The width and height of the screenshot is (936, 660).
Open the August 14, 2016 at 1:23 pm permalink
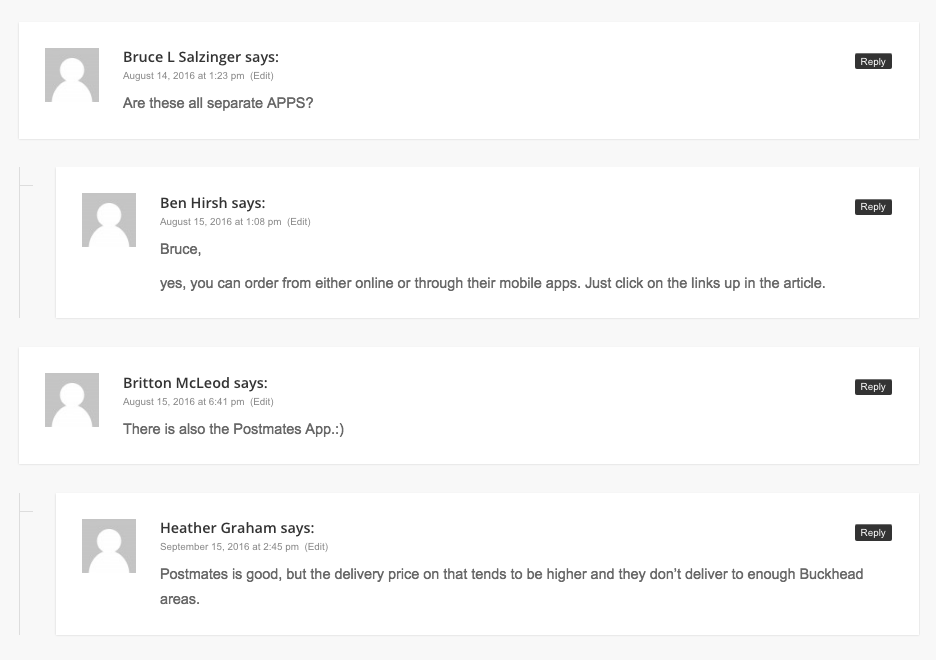[183, 76]
